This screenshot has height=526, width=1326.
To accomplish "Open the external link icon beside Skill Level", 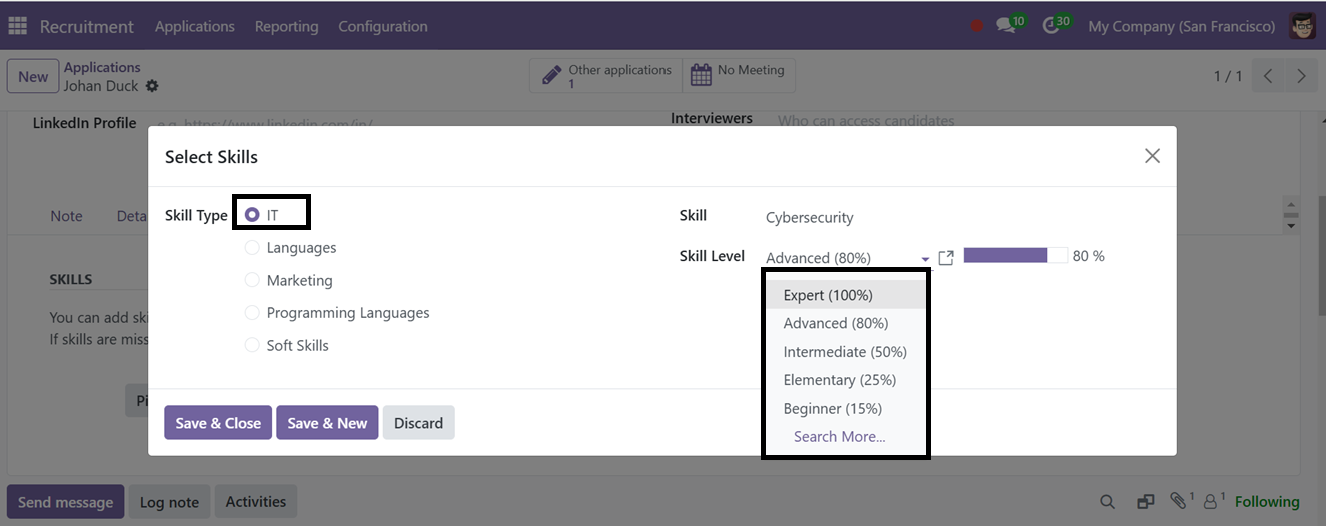I will point(946,258).
